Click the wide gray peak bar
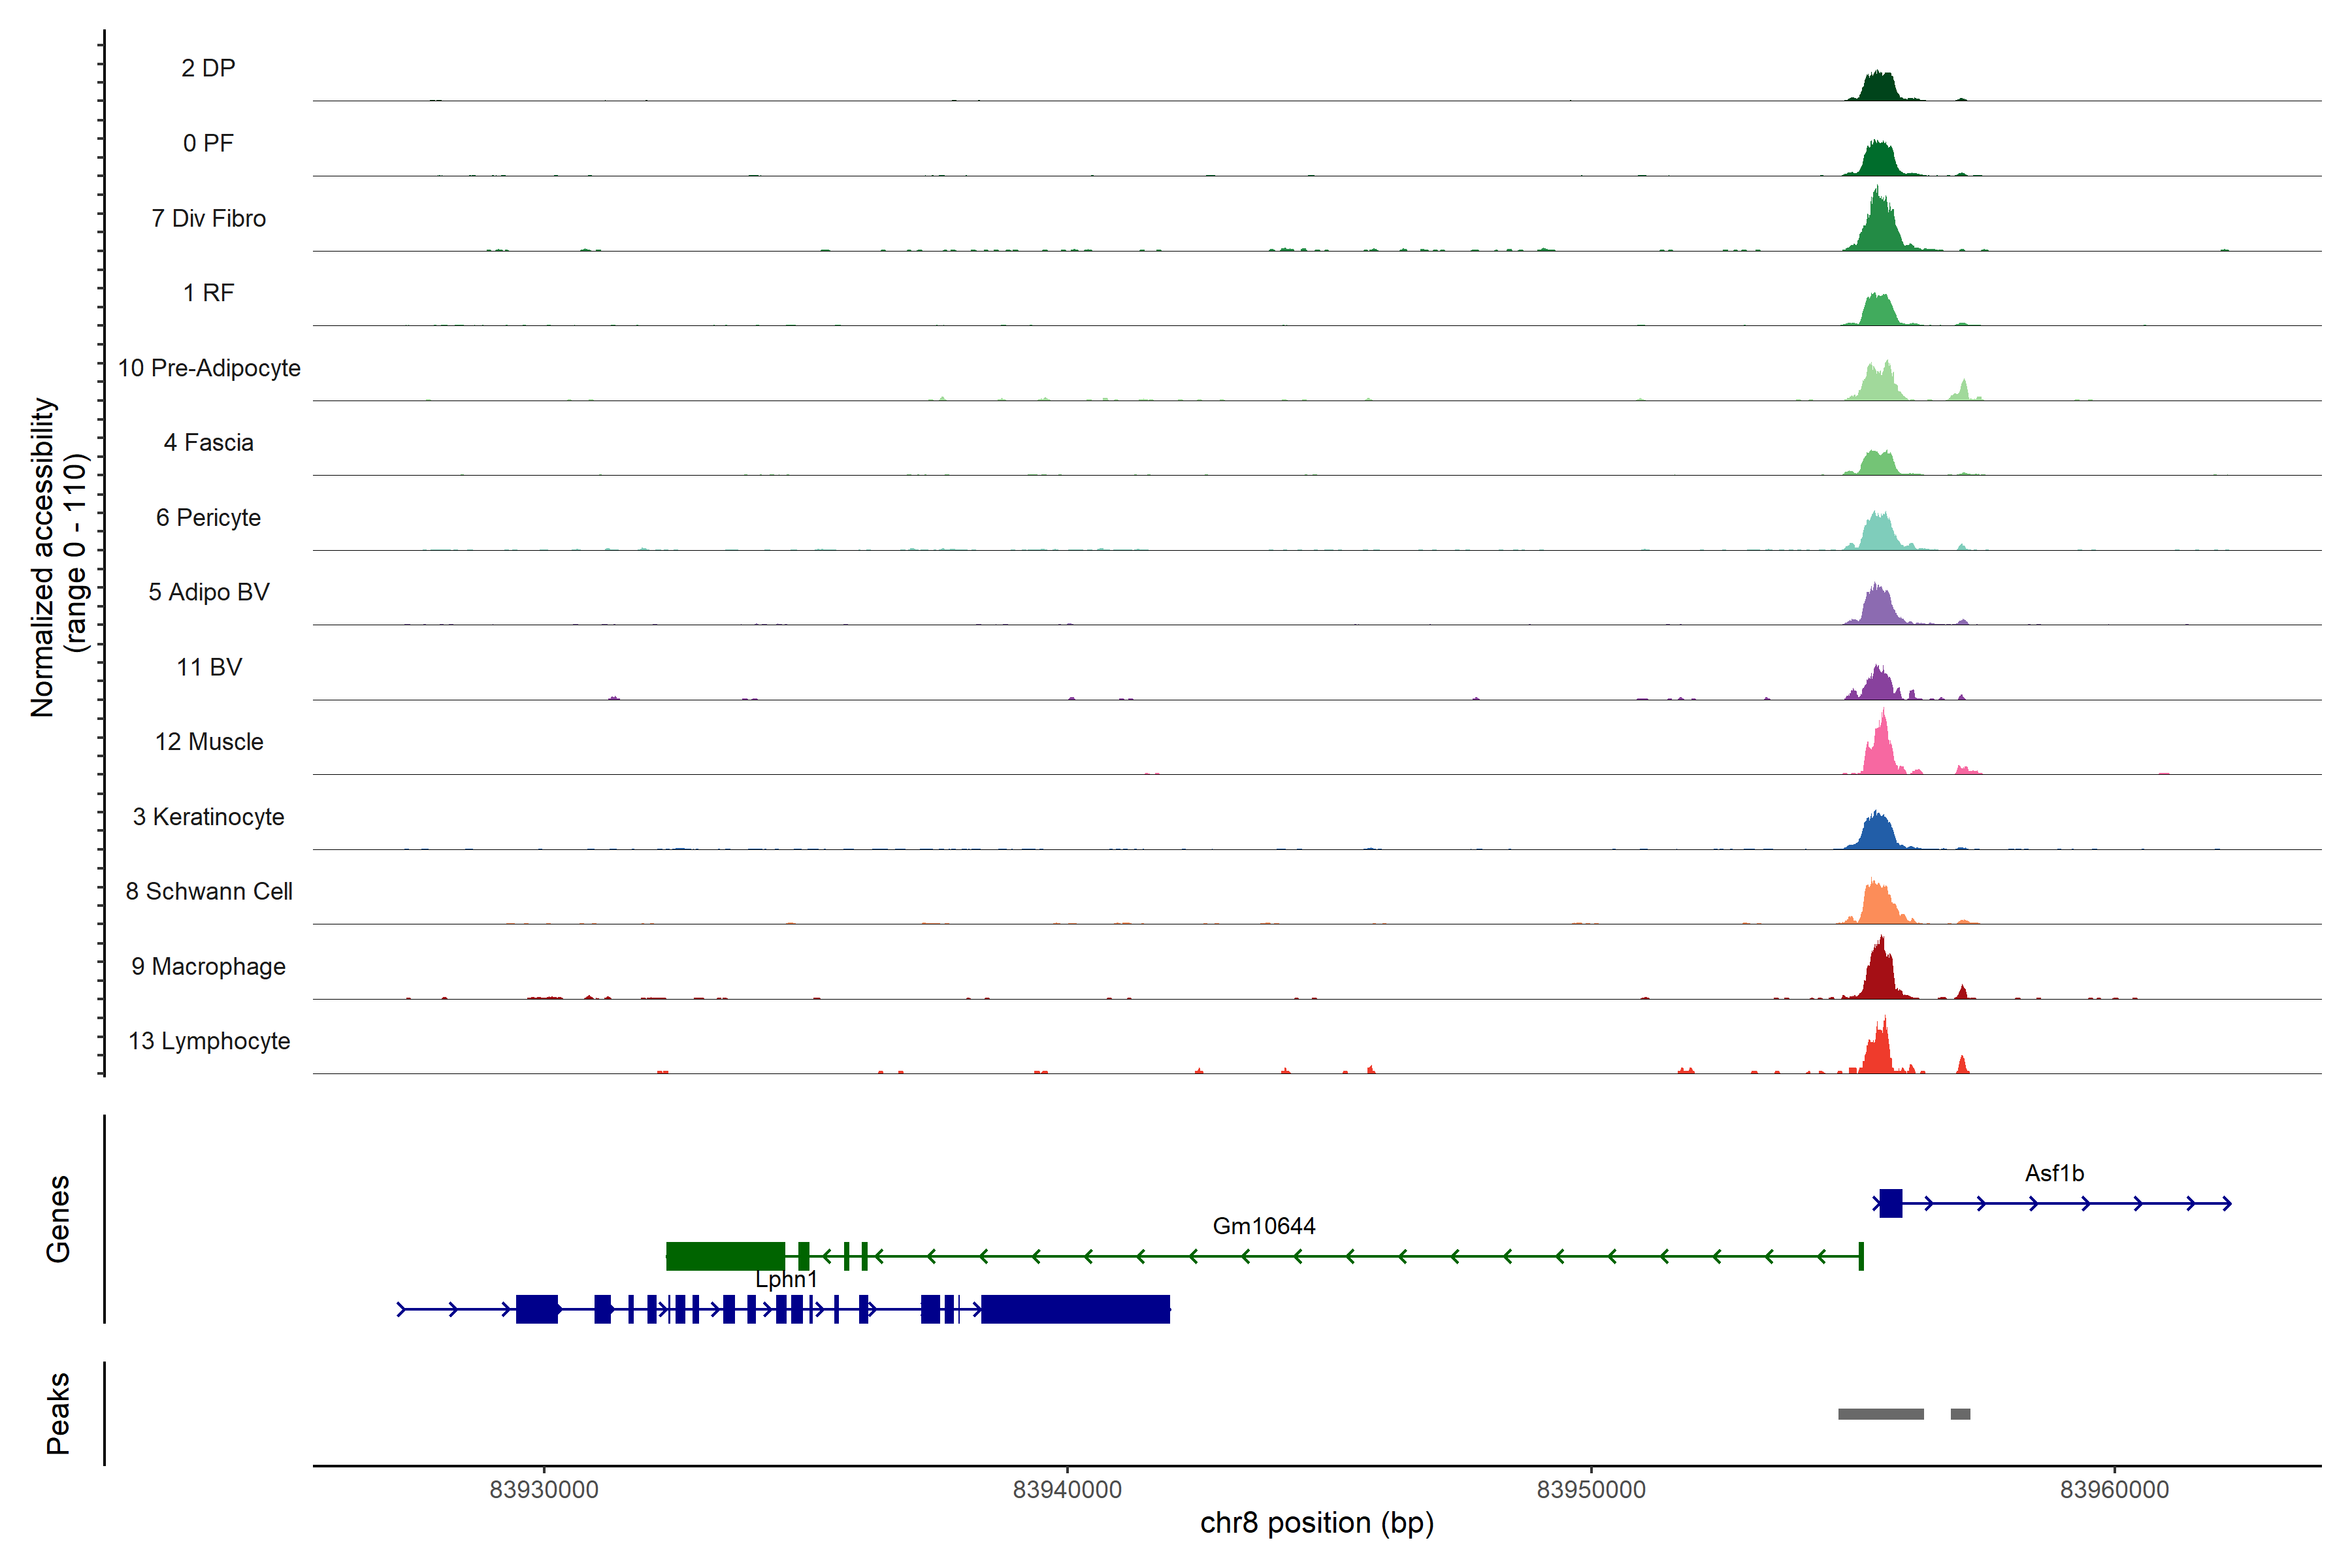 point(1880,1414)
